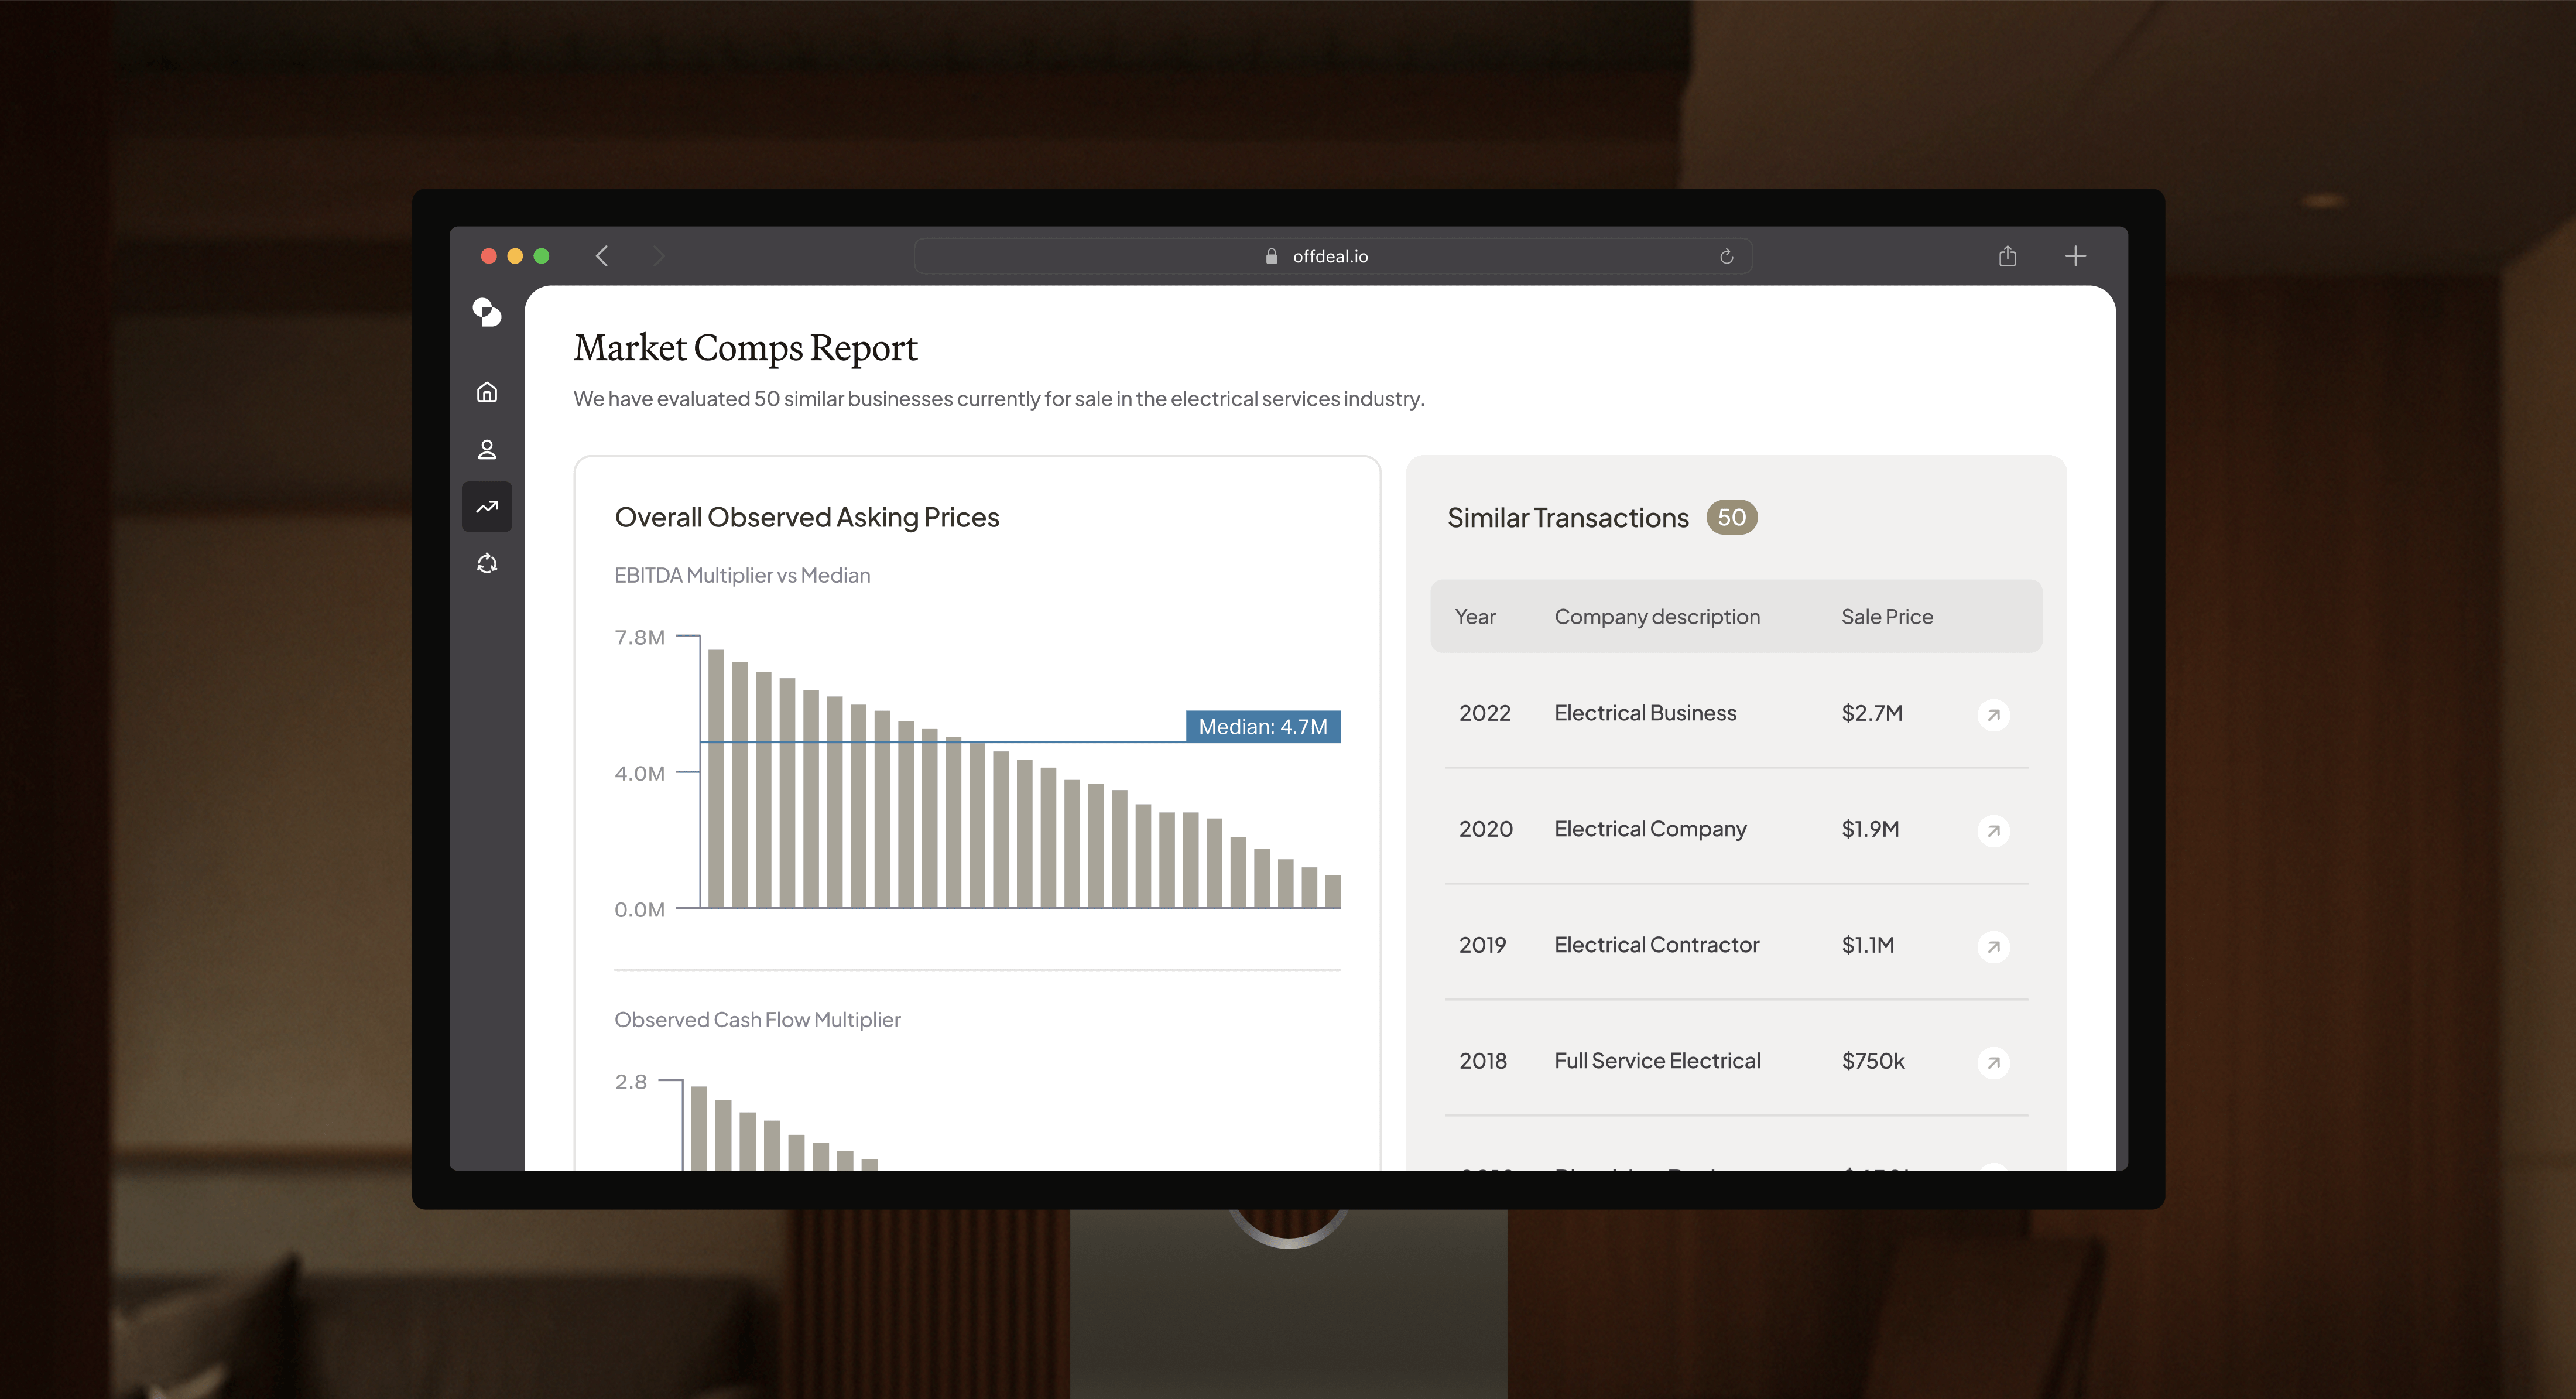The height and width of the screenshot is (1399, 2576).
Task: Click the Sale Price column header
Action: 1887,617
